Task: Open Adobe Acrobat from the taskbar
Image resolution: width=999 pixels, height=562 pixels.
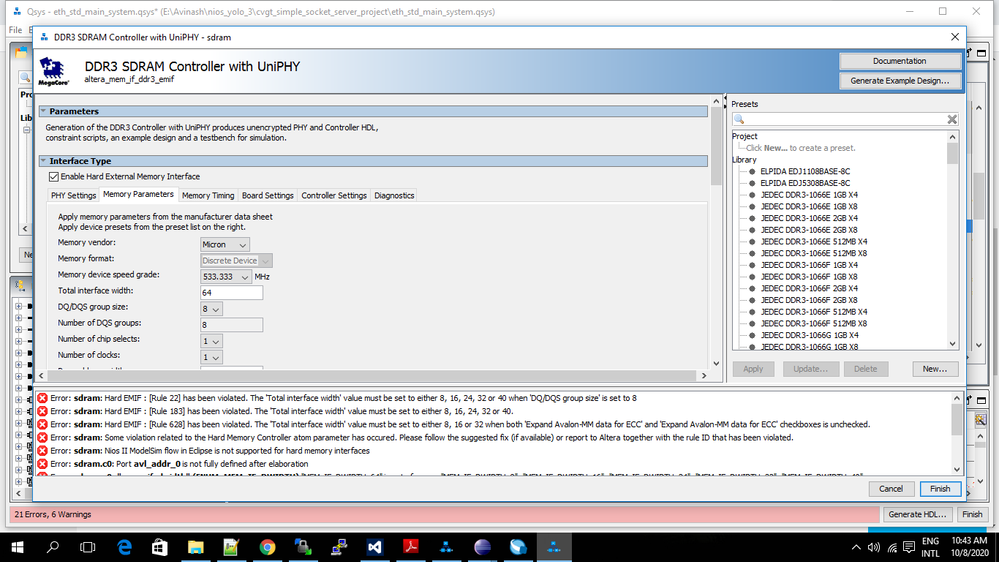Action: tap(410, 547)
